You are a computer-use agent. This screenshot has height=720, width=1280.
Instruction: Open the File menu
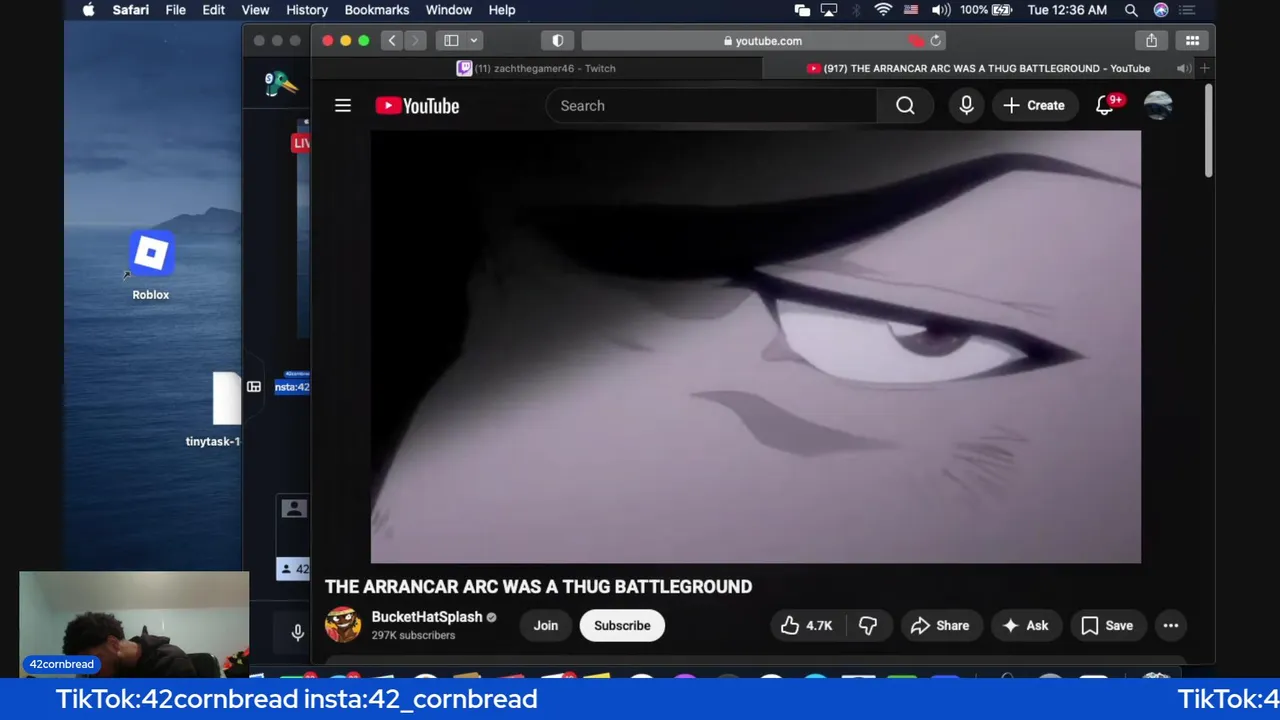click(x=175, y=10)
